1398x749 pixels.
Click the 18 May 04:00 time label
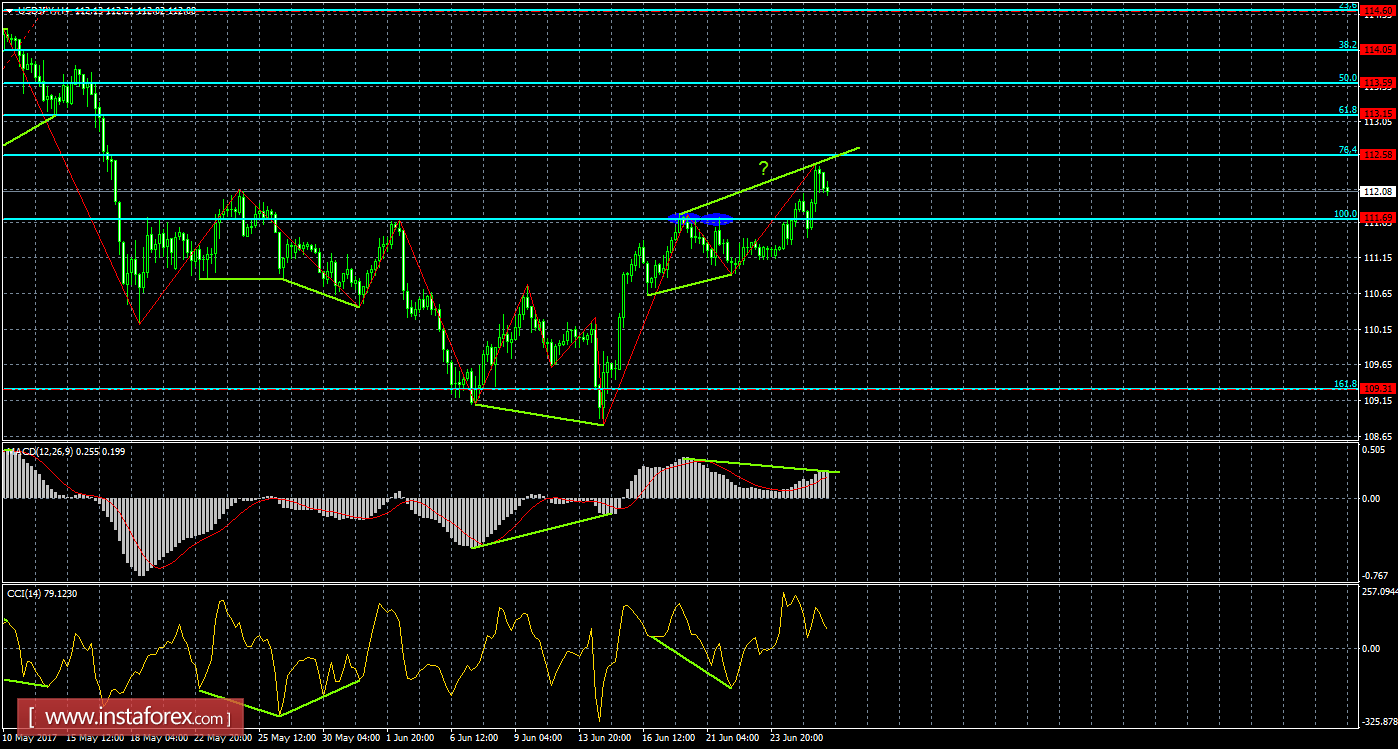(x=158, y=739)
